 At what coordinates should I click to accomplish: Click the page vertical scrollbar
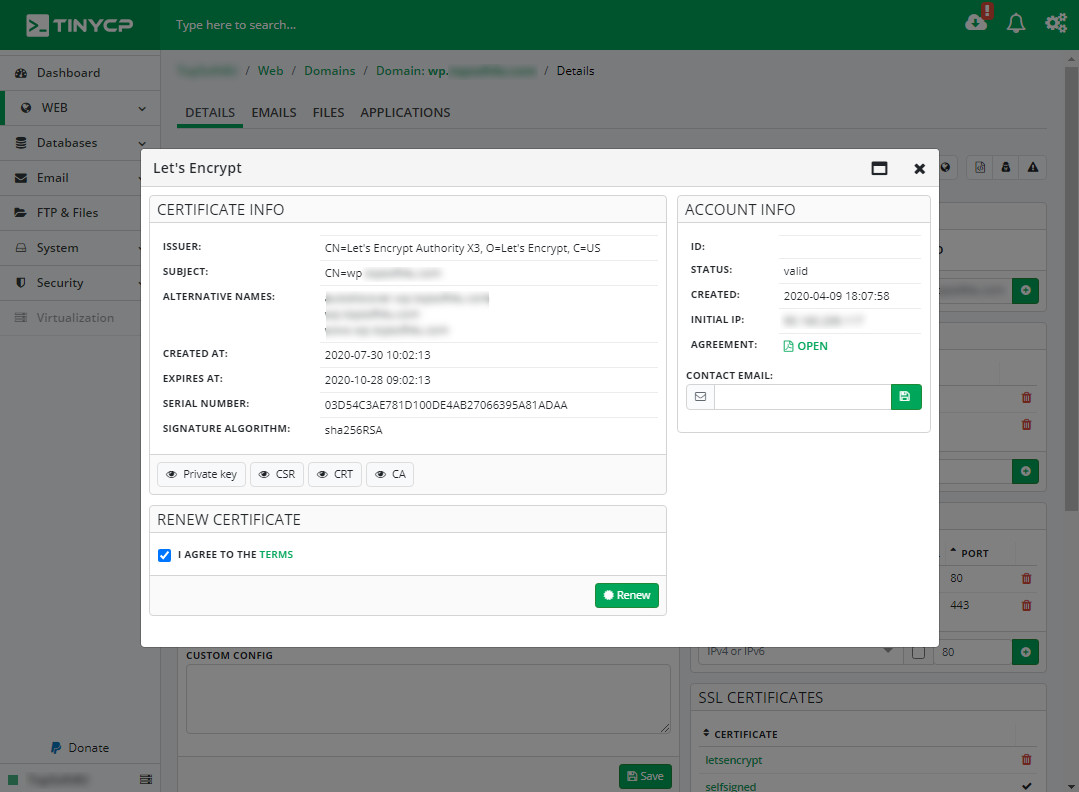[1071, 289]
